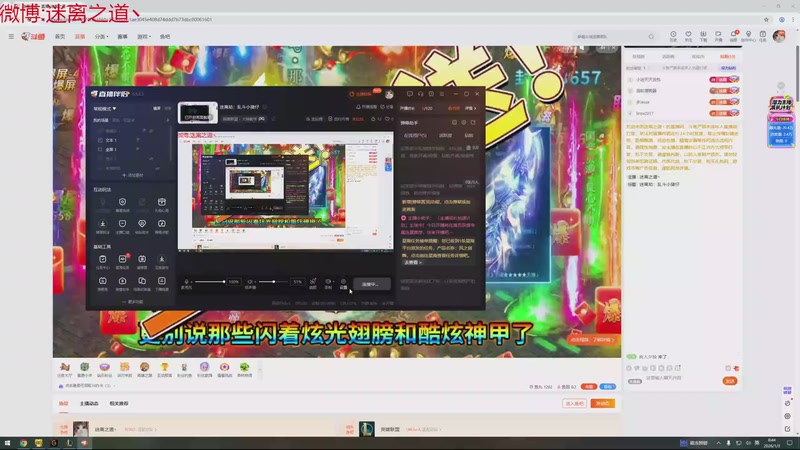
Task: Open the Douyu site hamburger menu
Action: pos(11,37)
